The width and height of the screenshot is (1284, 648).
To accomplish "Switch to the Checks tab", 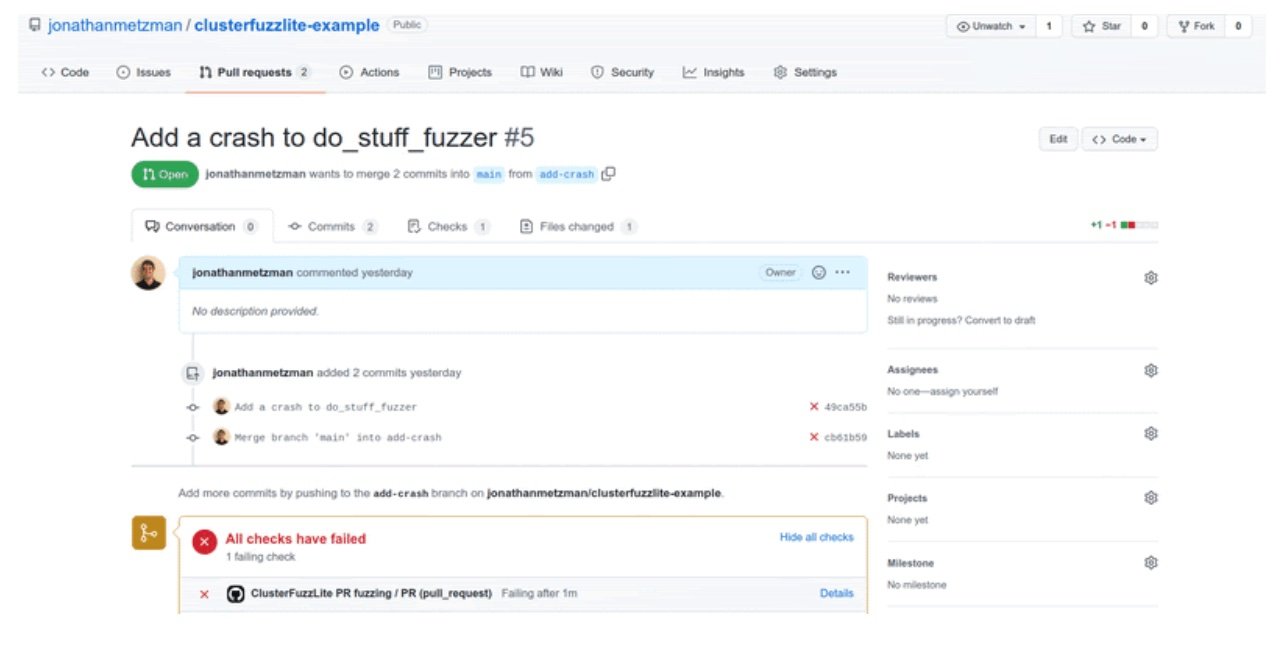I will click(447, 227).
